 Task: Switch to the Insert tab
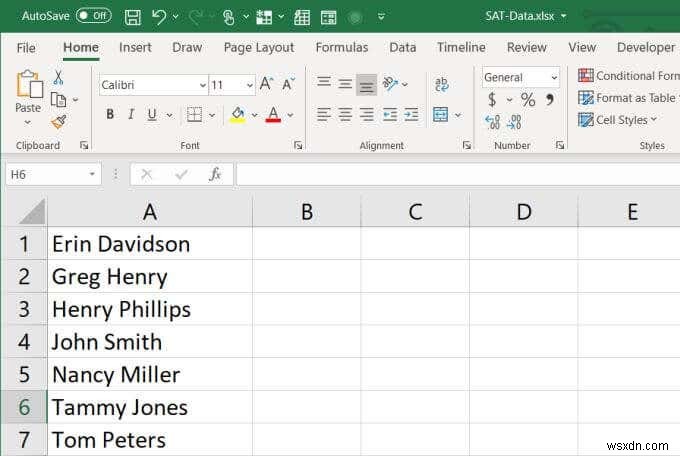tap(135, 47)
